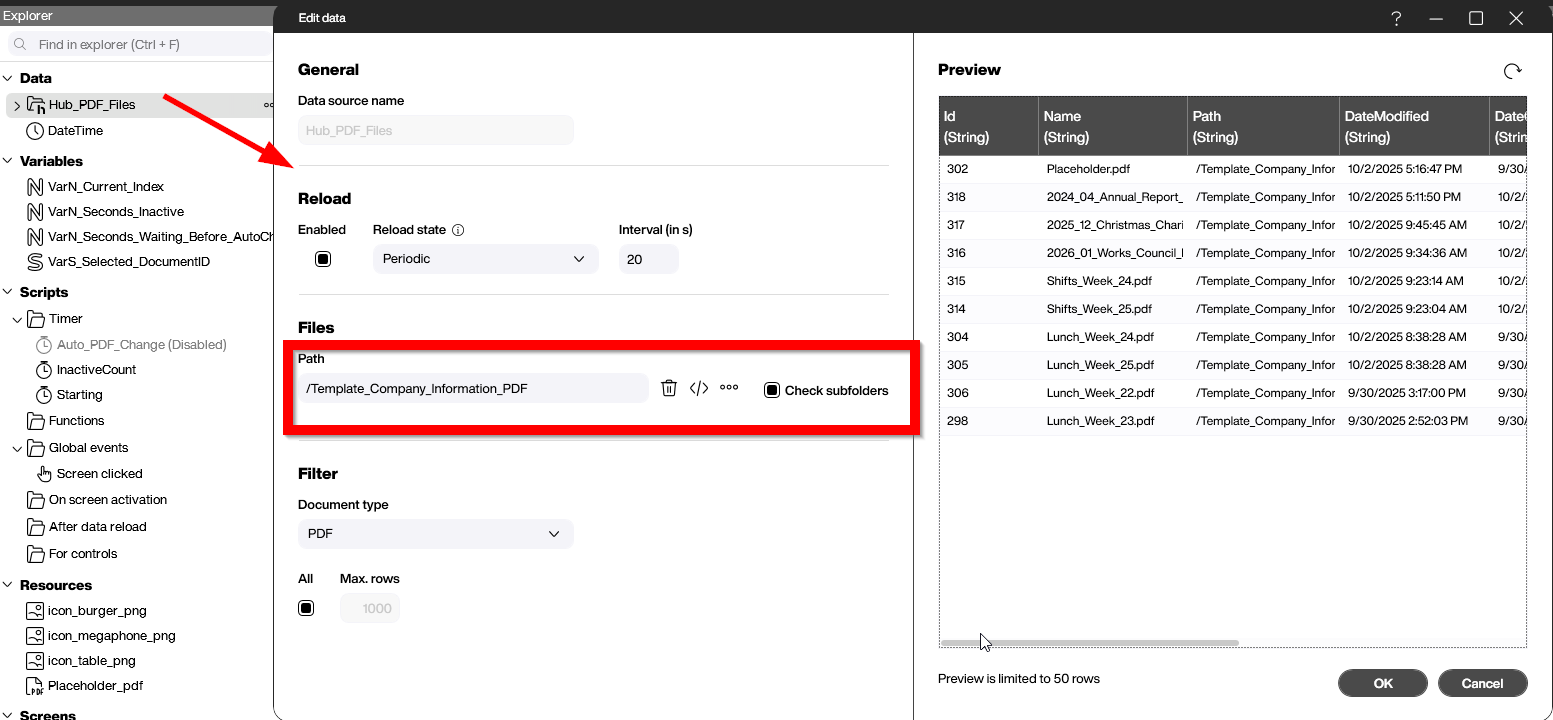
Task: Toggle the Reload Enabled checkbox
Action: [x=323, y=259]
